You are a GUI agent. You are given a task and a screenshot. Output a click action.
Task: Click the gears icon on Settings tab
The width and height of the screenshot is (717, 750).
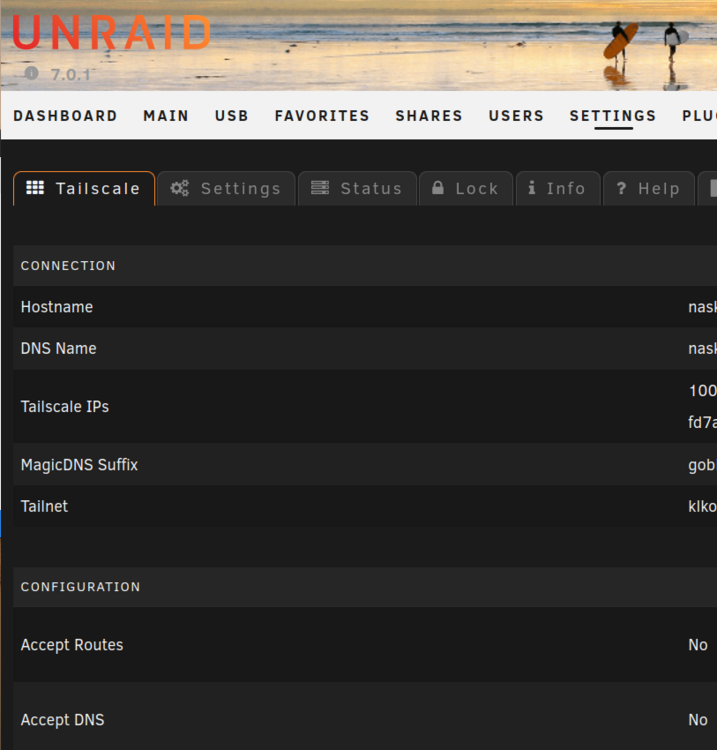[x=180, y=188]
